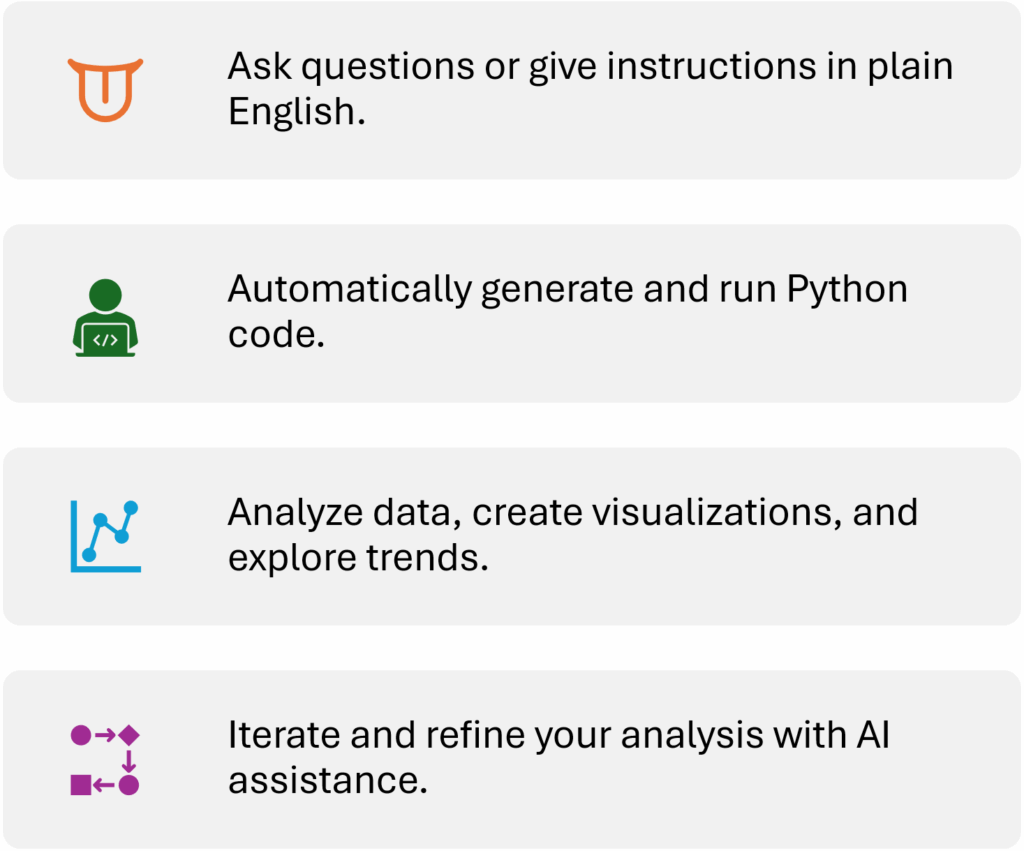This screenshot has width=1024, height=851.
Task: Click the blue line chart icon
Action: pyautogui.click(x=105, y=536)
